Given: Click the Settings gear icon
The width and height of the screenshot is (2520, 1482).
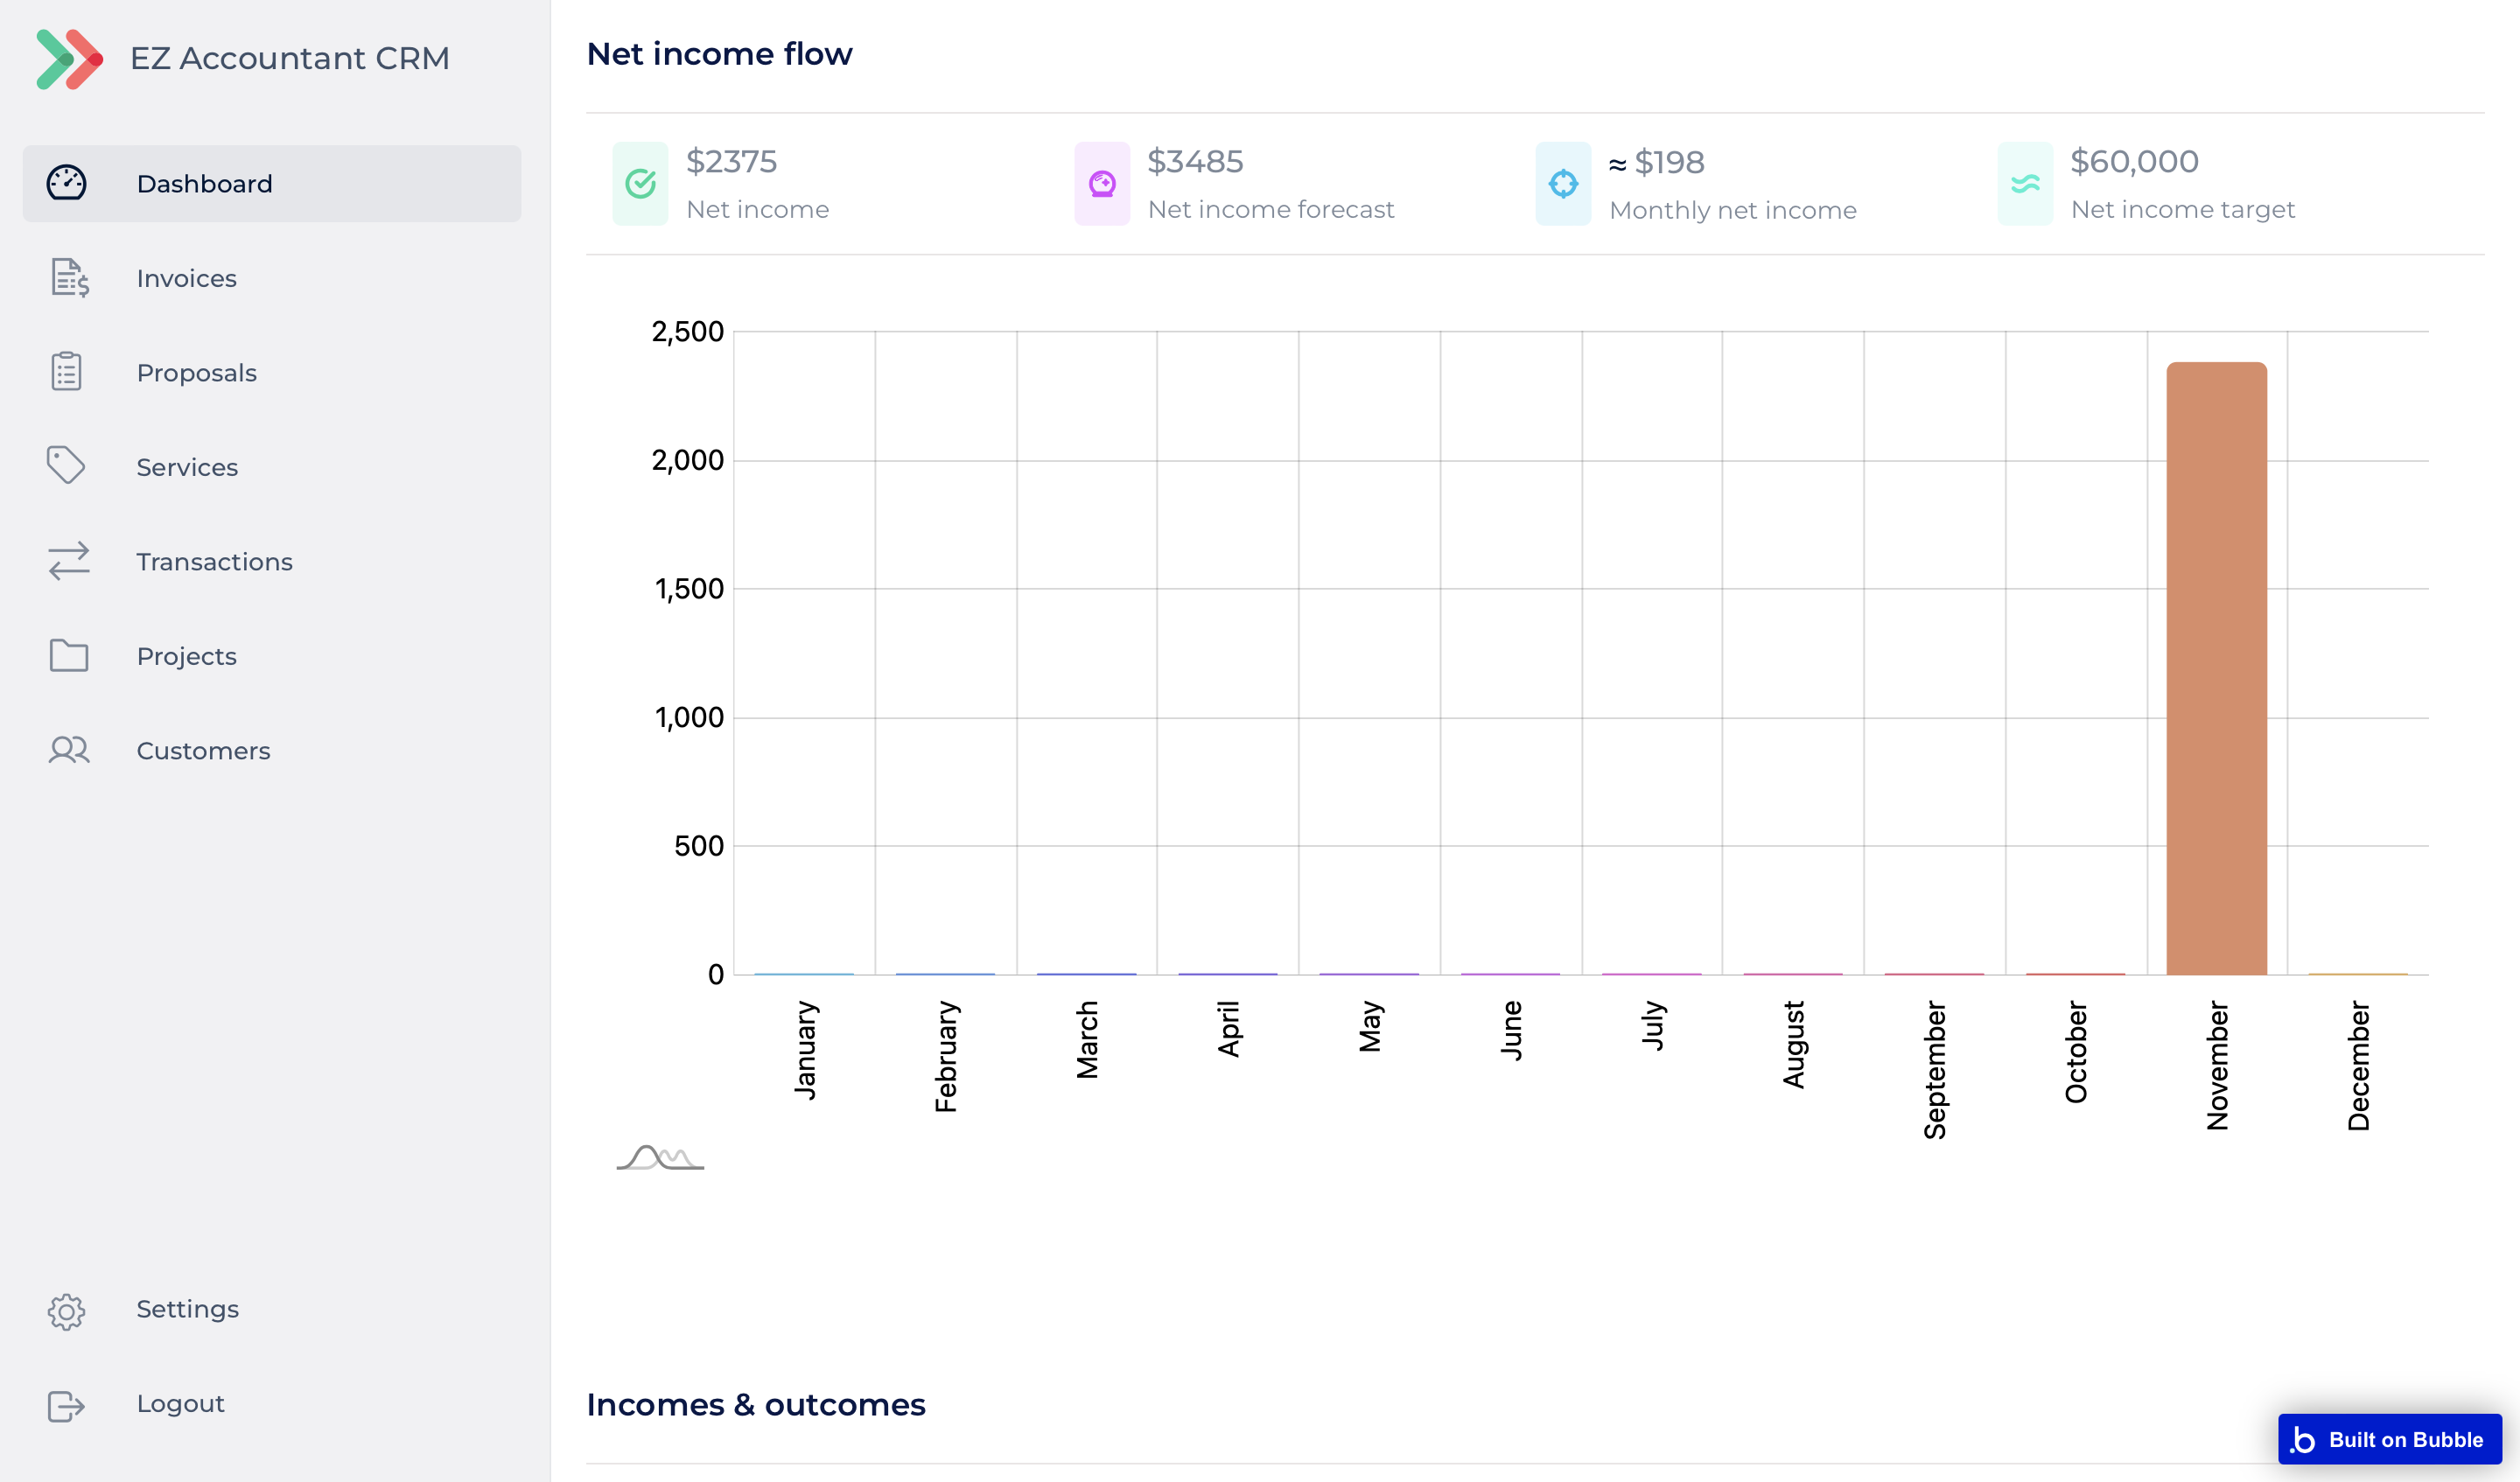Looking at the screenshot, I should [x=67, y=1310].
